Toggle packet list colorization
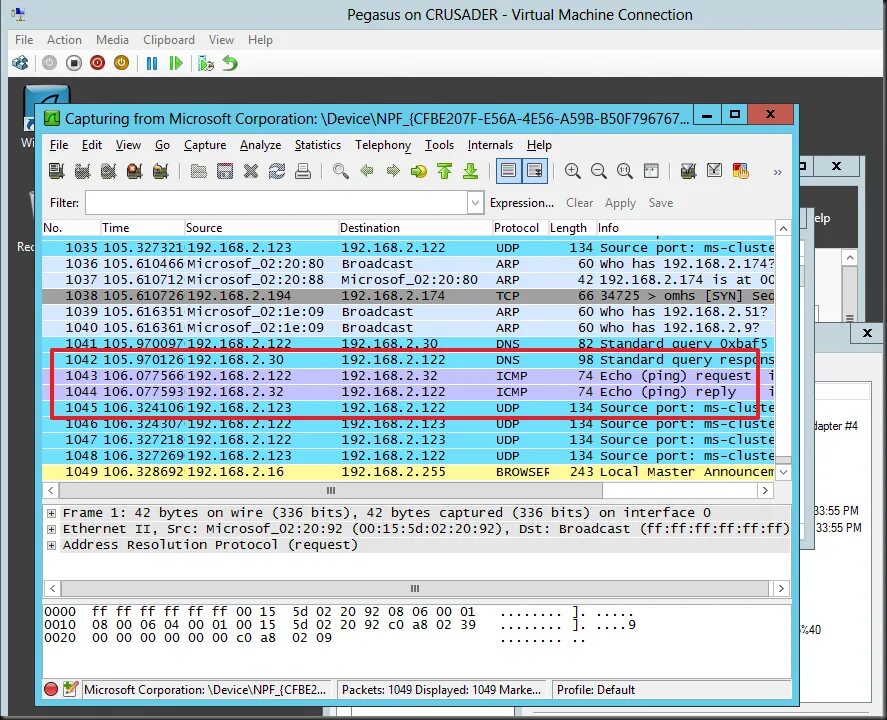Viewport: 887px width, 720px height. 509,171
